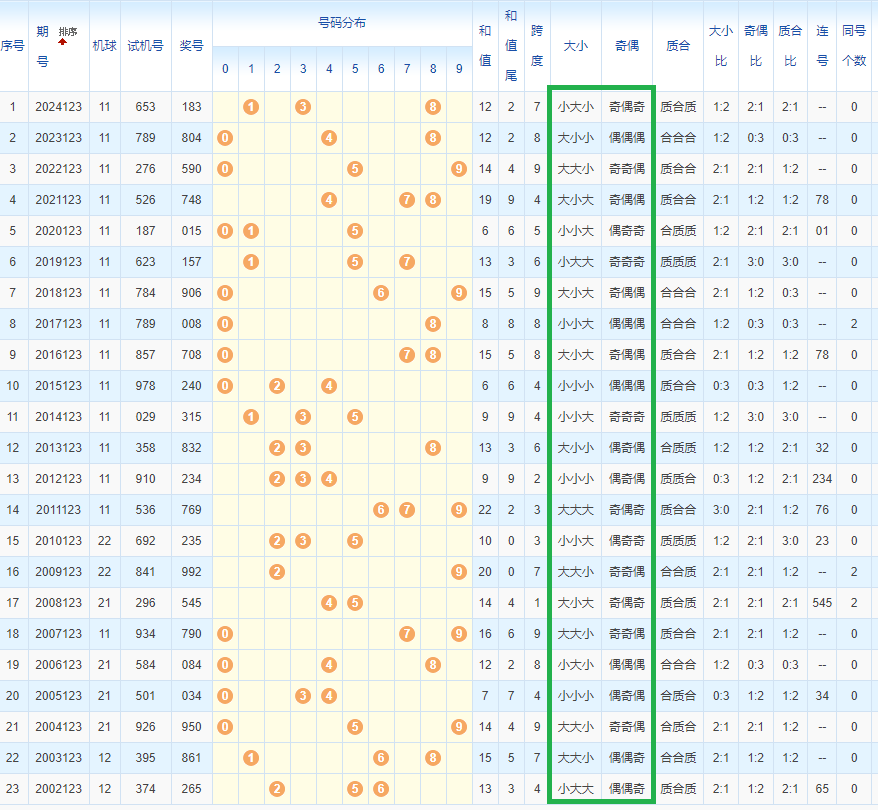Click the 号码分布 header
The image size is (878, 810).
pos(341,22)
